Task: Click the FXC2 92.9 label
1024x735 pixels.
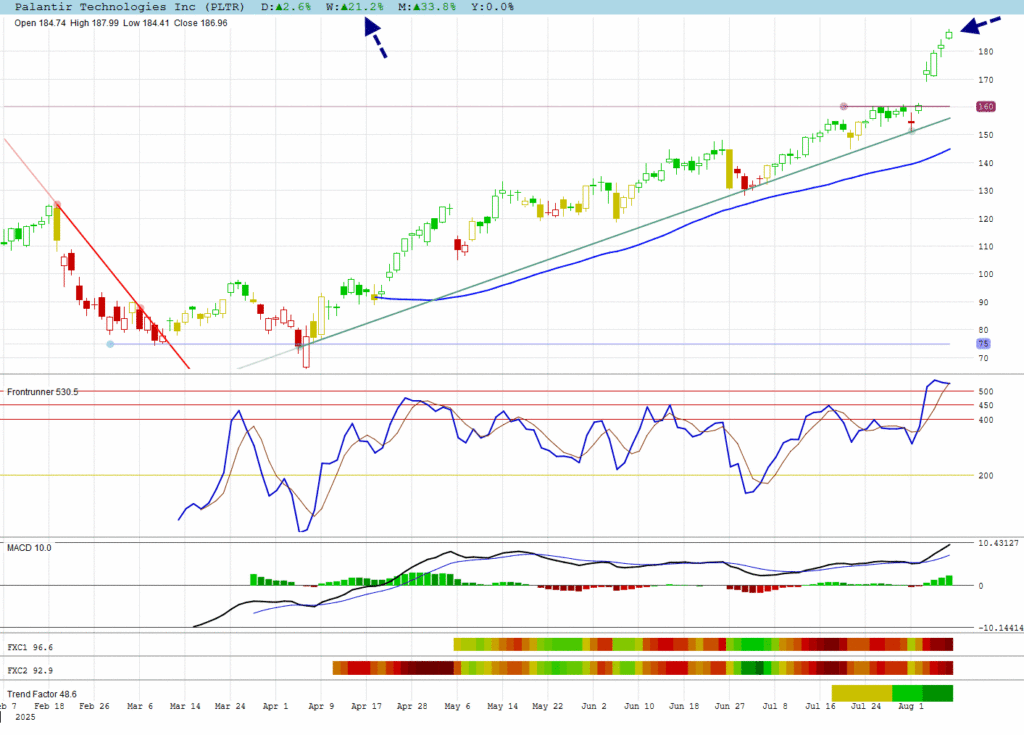Action: point(30,670)
